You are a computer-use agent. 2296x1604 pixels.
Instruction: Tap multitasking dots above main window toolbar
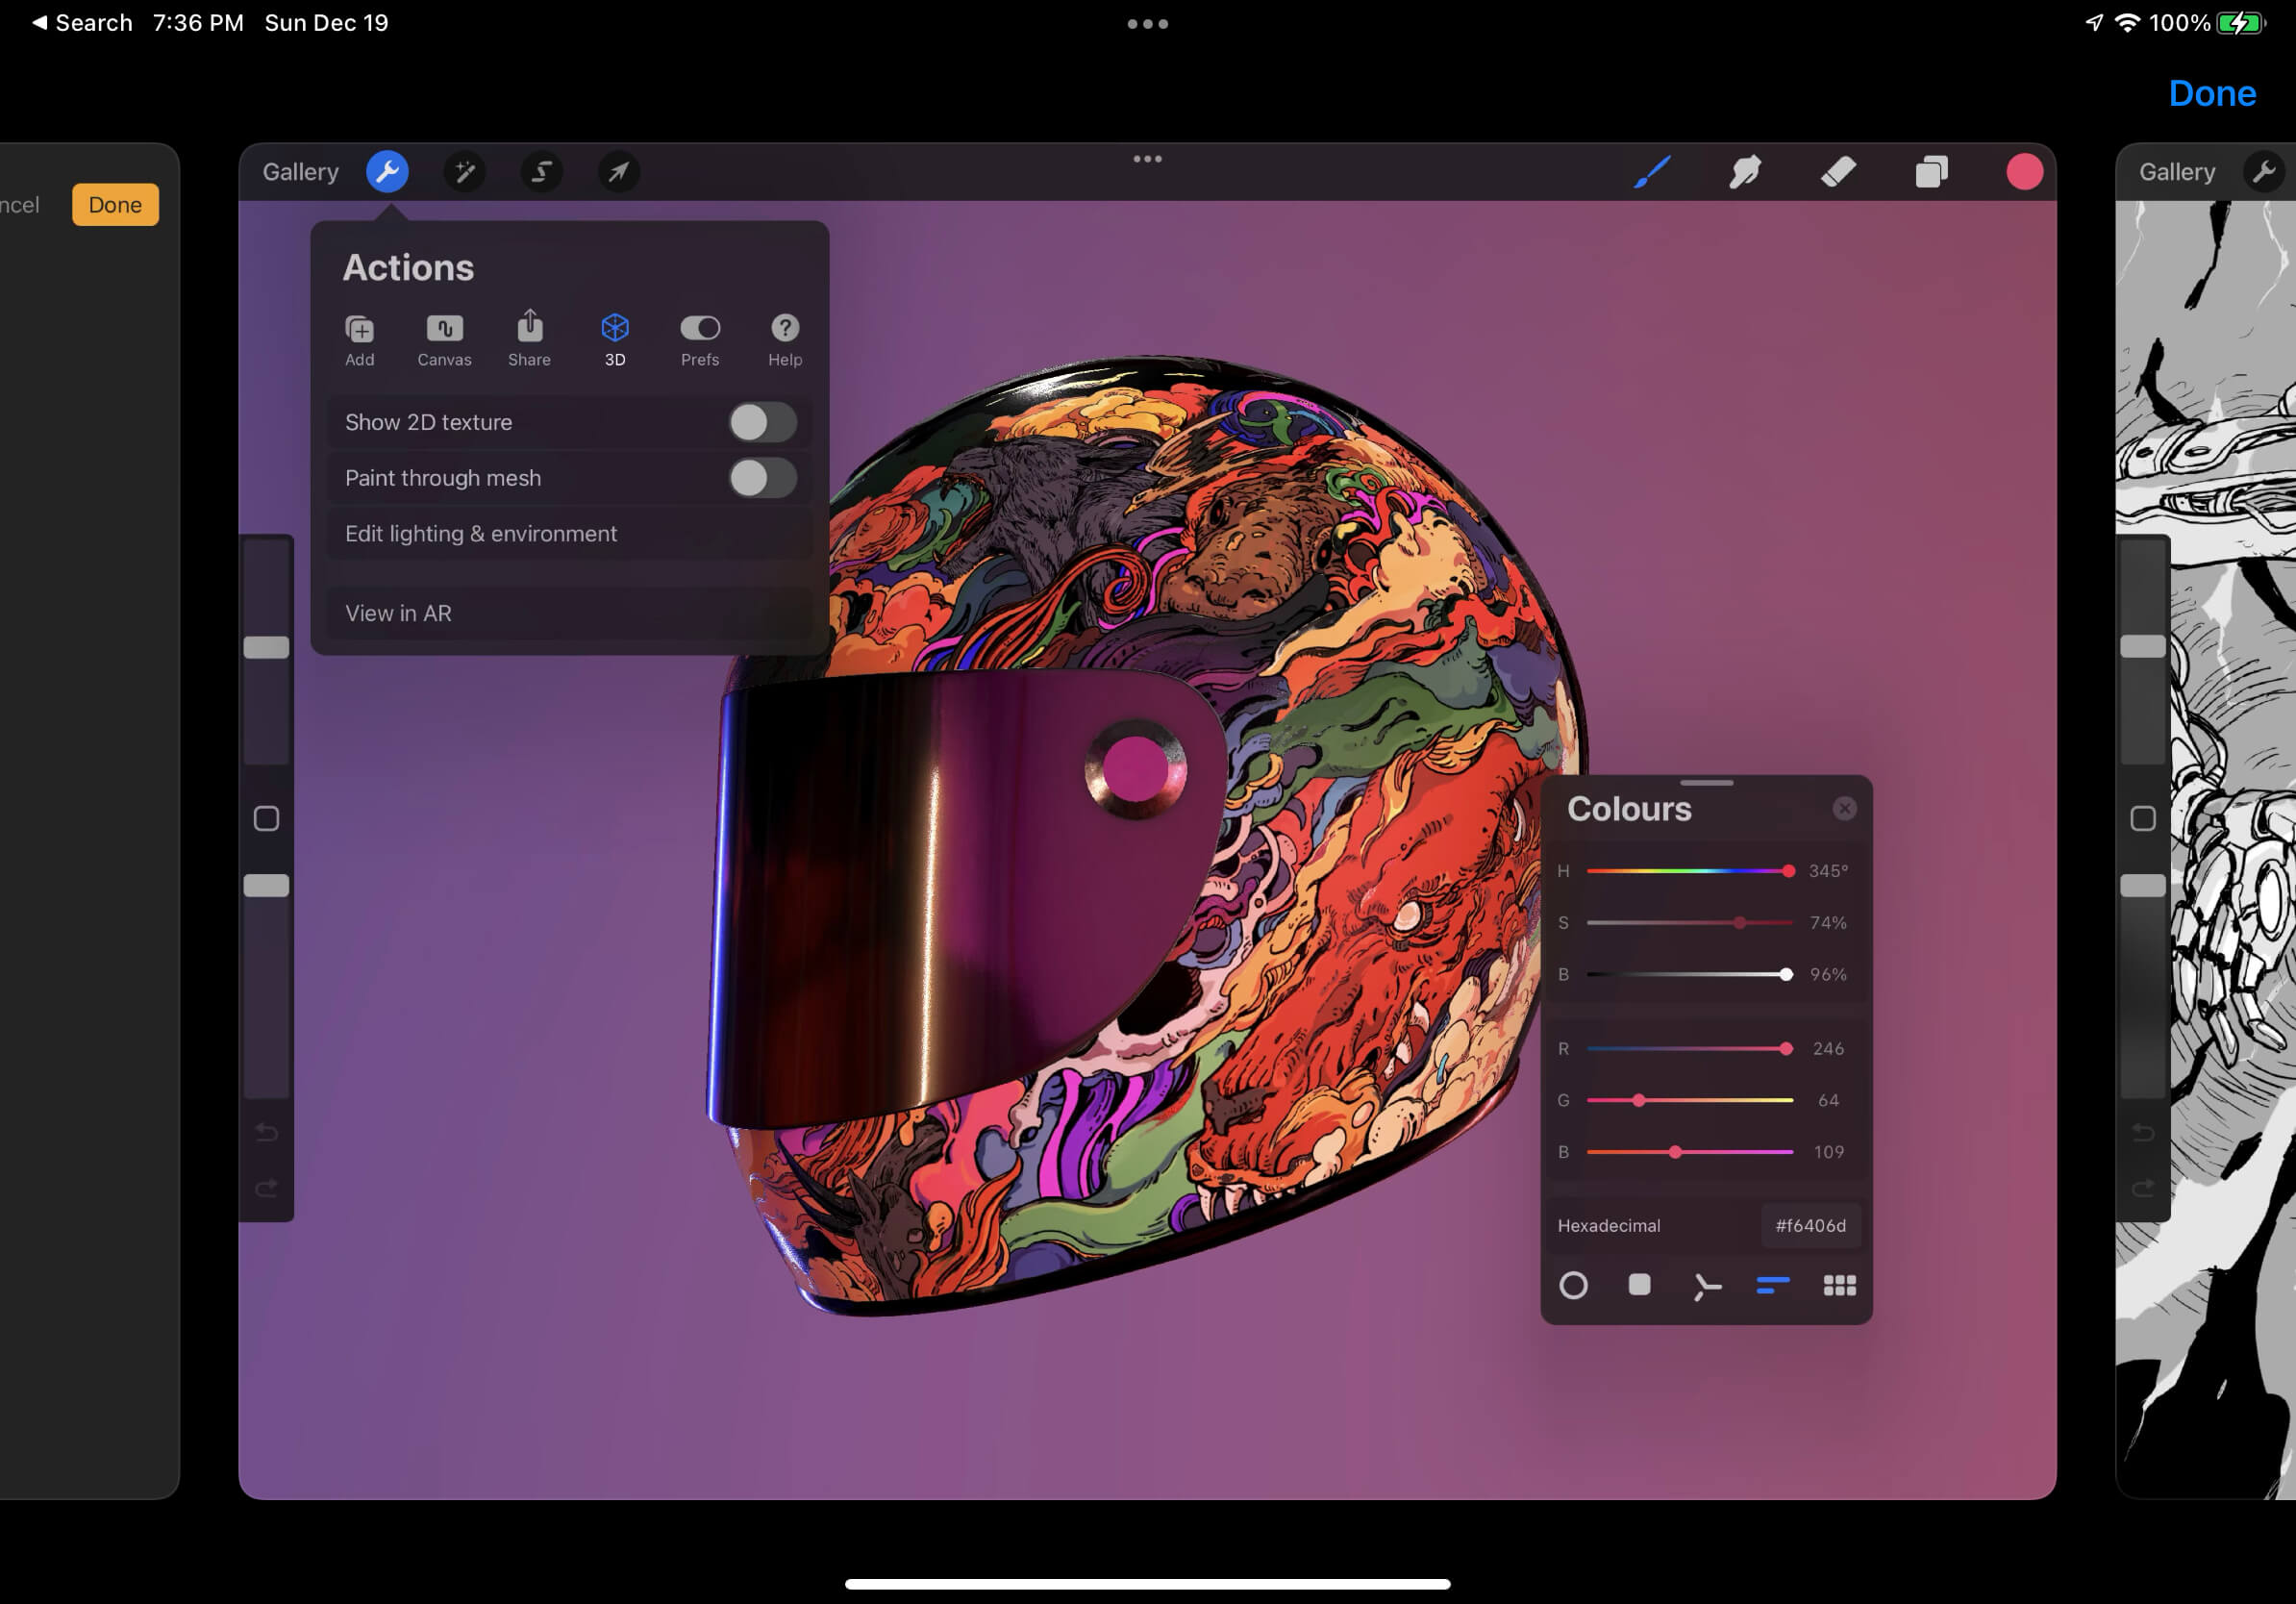pyautogui.click(x=1147, y=158)
